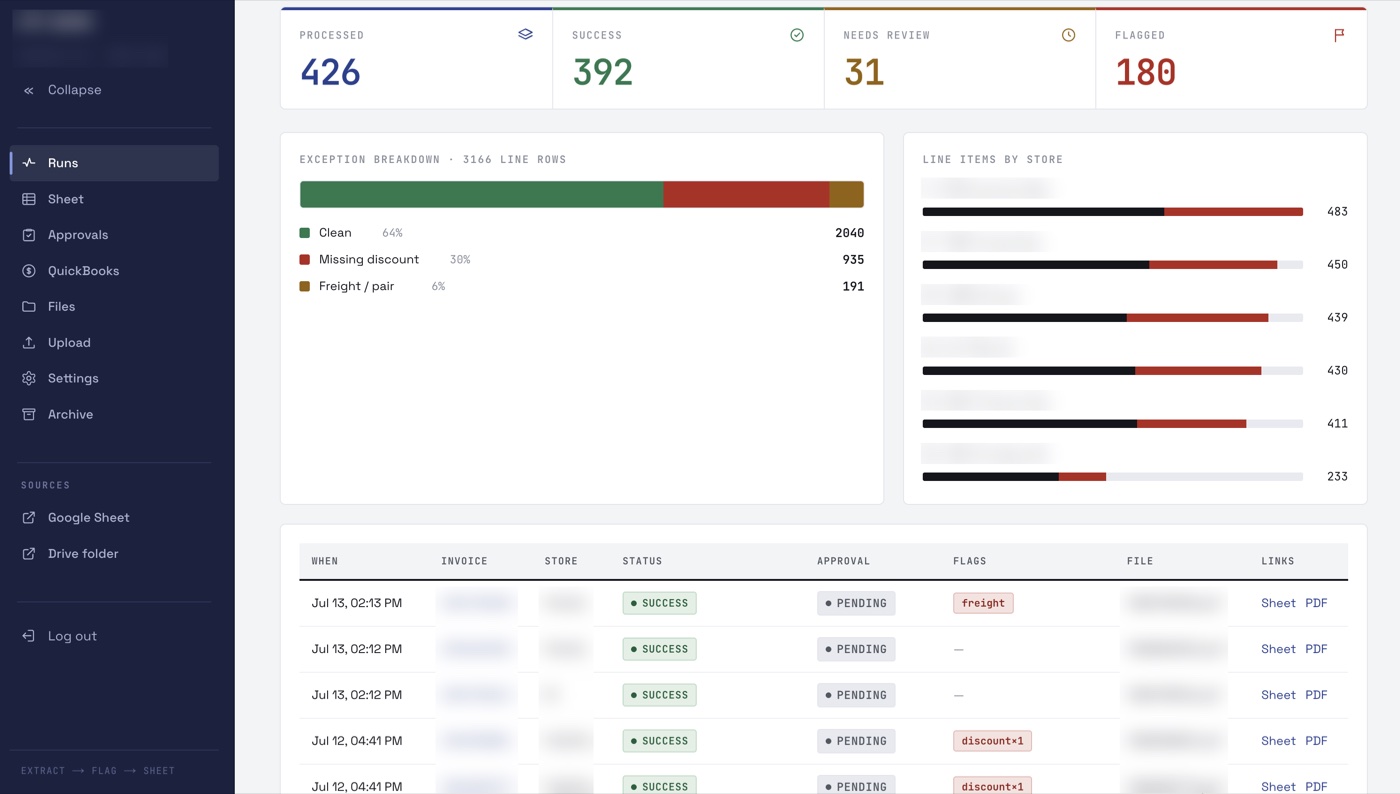
Task: Click the APPROVAL column header
Action: click(843, 561)
